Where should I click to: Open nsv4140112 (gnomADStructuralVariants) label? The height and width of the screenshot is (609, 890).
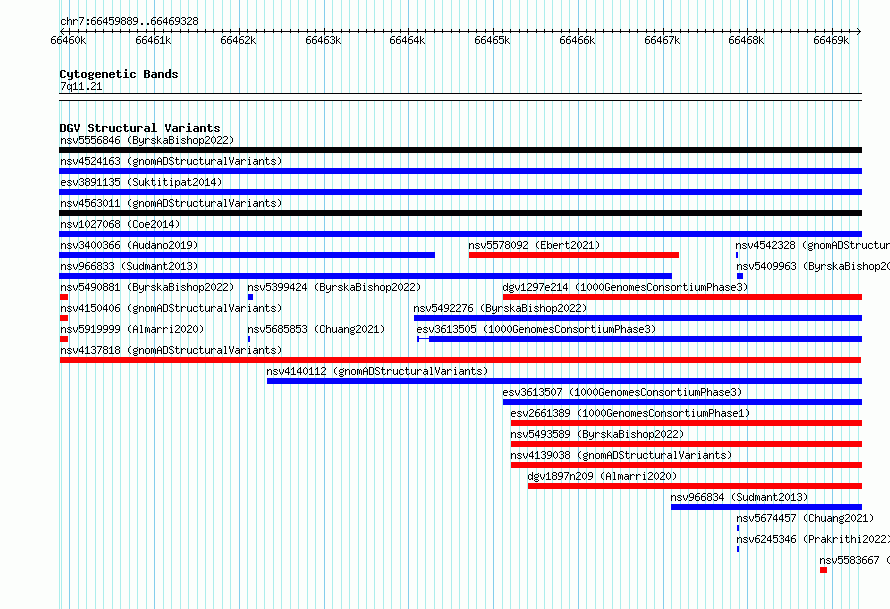[x=377, y=371]
